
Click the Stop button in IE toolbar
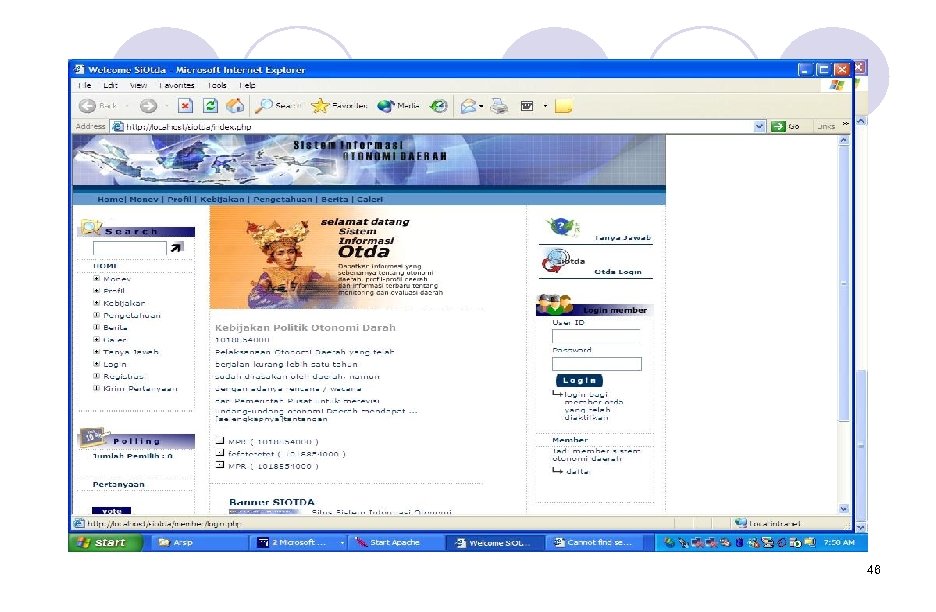186,106
